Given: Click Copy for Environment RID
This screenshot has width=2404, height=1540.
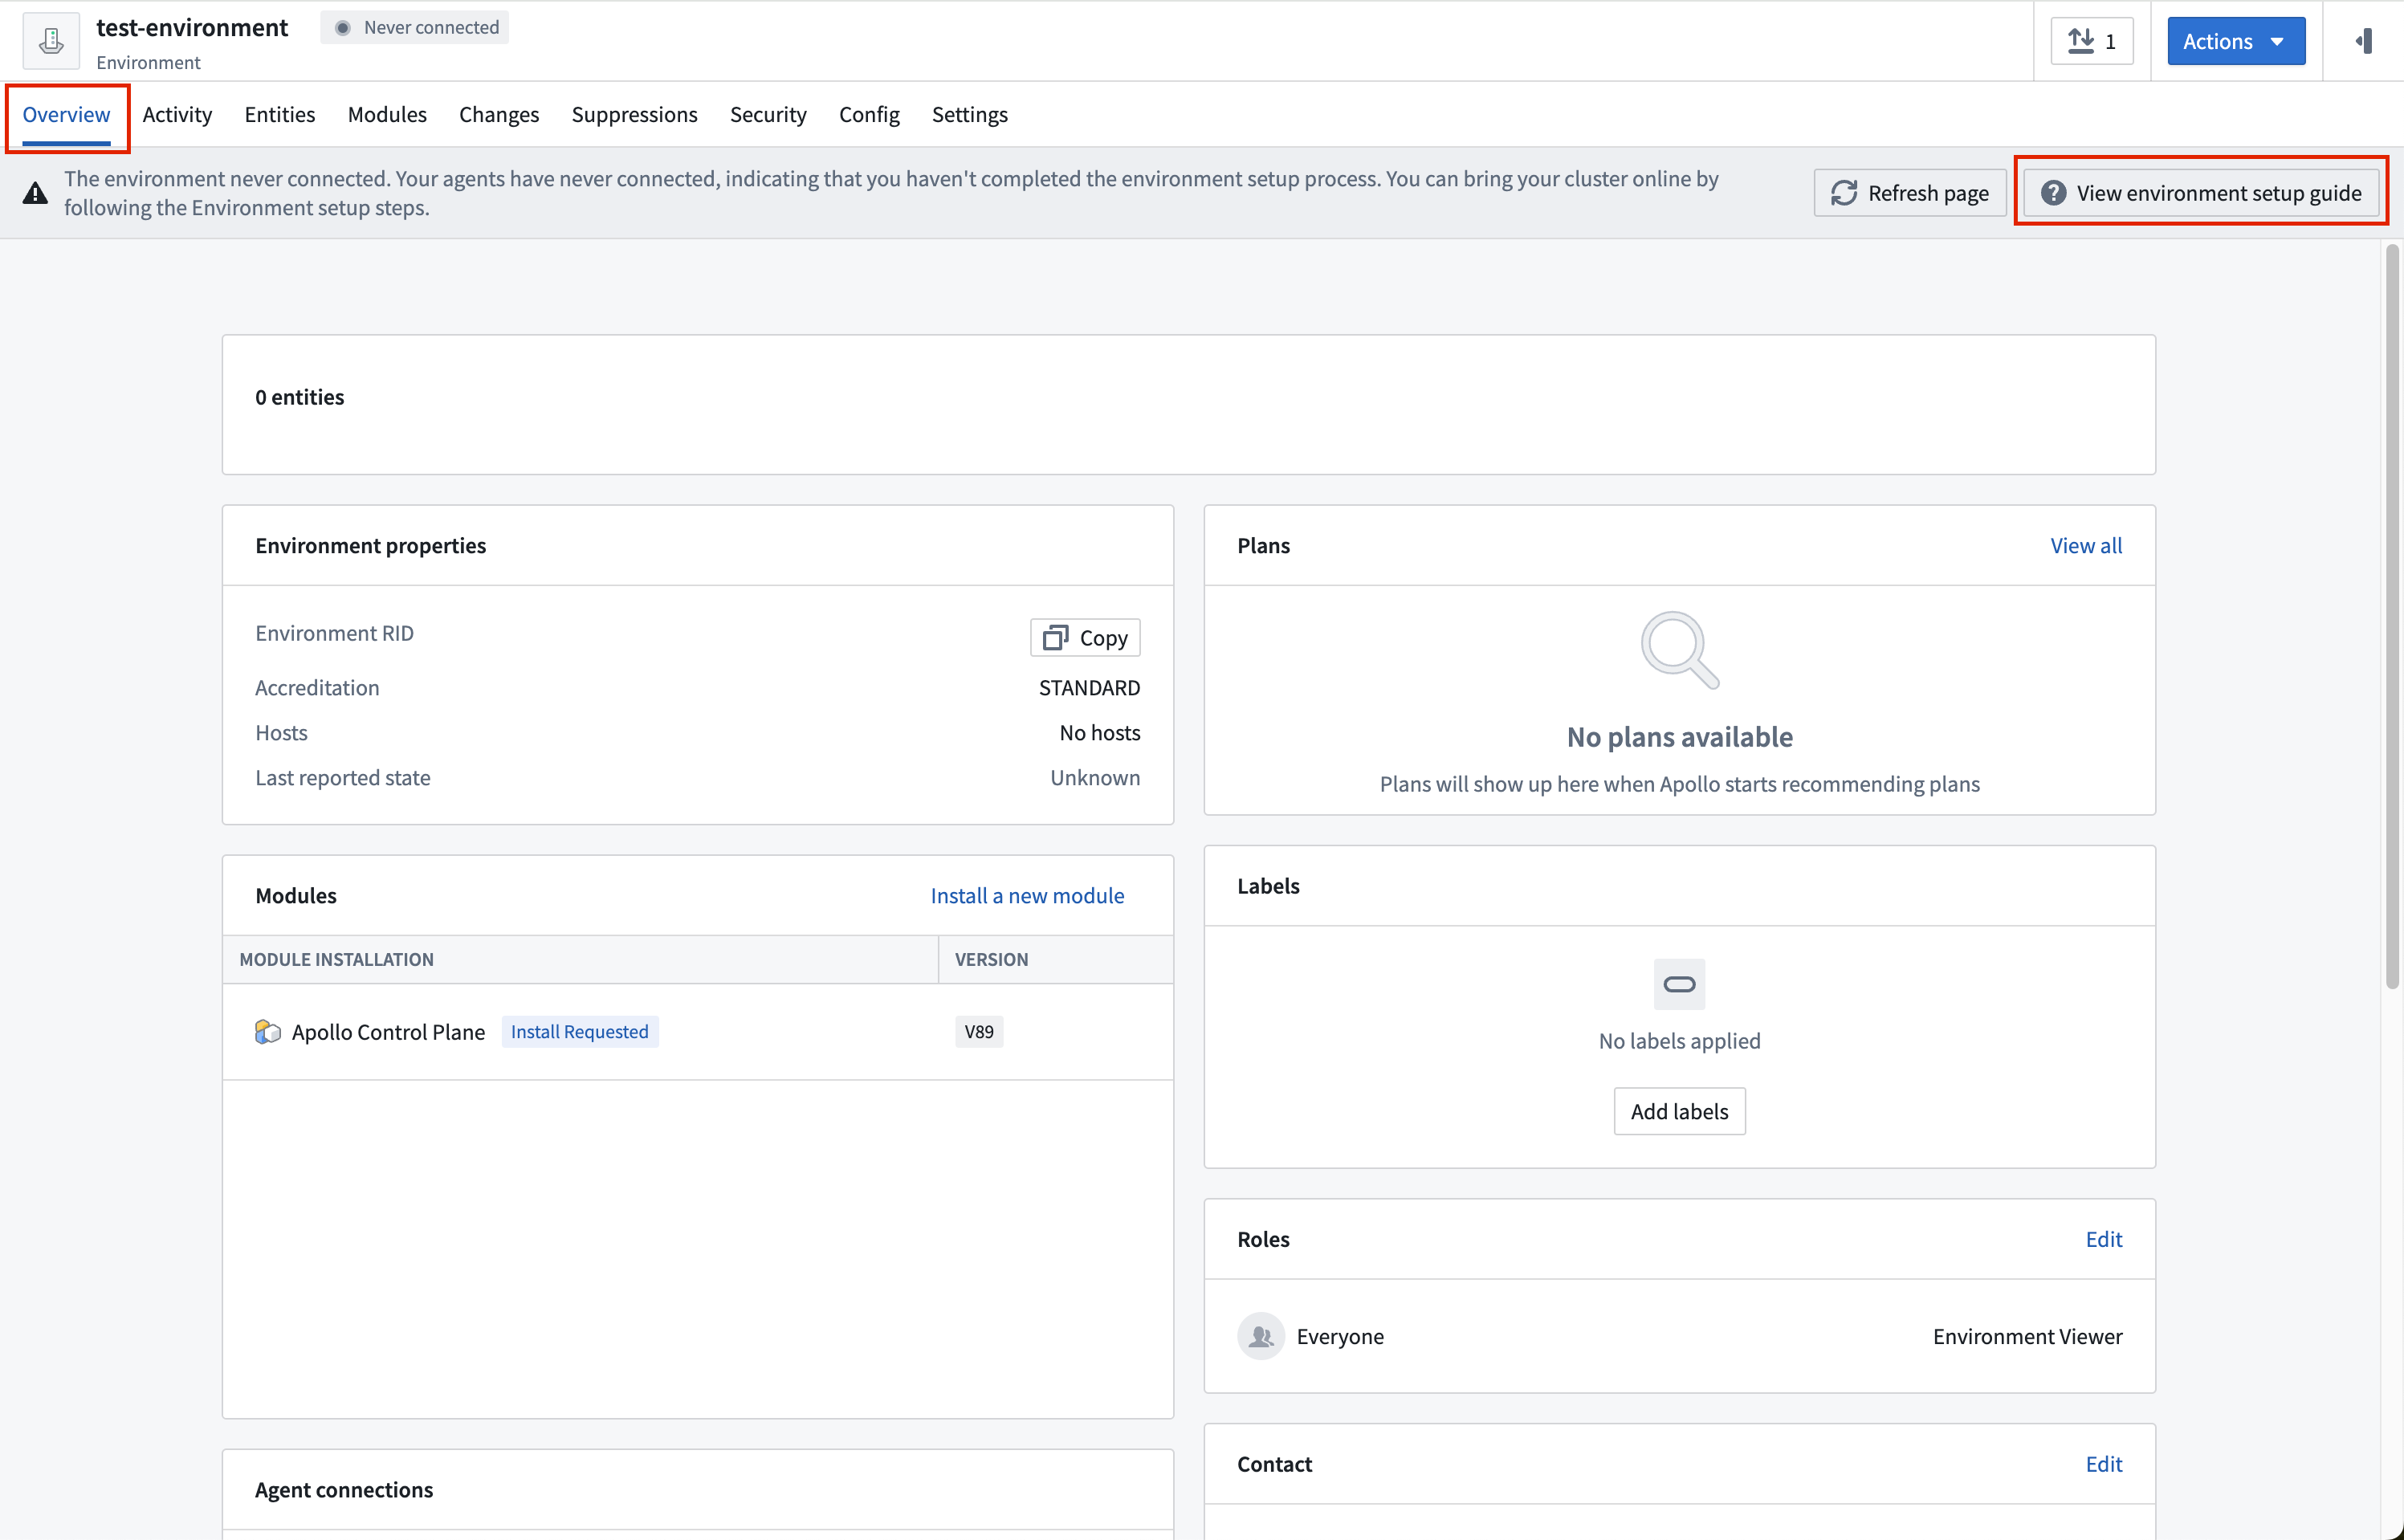Looking at the screenshot, I should (1085, 636).
